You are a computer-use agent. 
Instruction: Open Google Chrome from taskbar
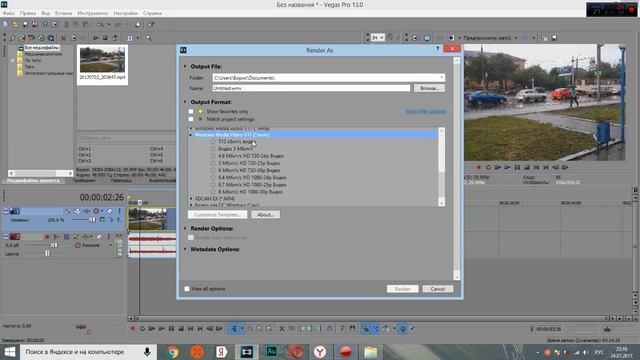coord(173,352)
